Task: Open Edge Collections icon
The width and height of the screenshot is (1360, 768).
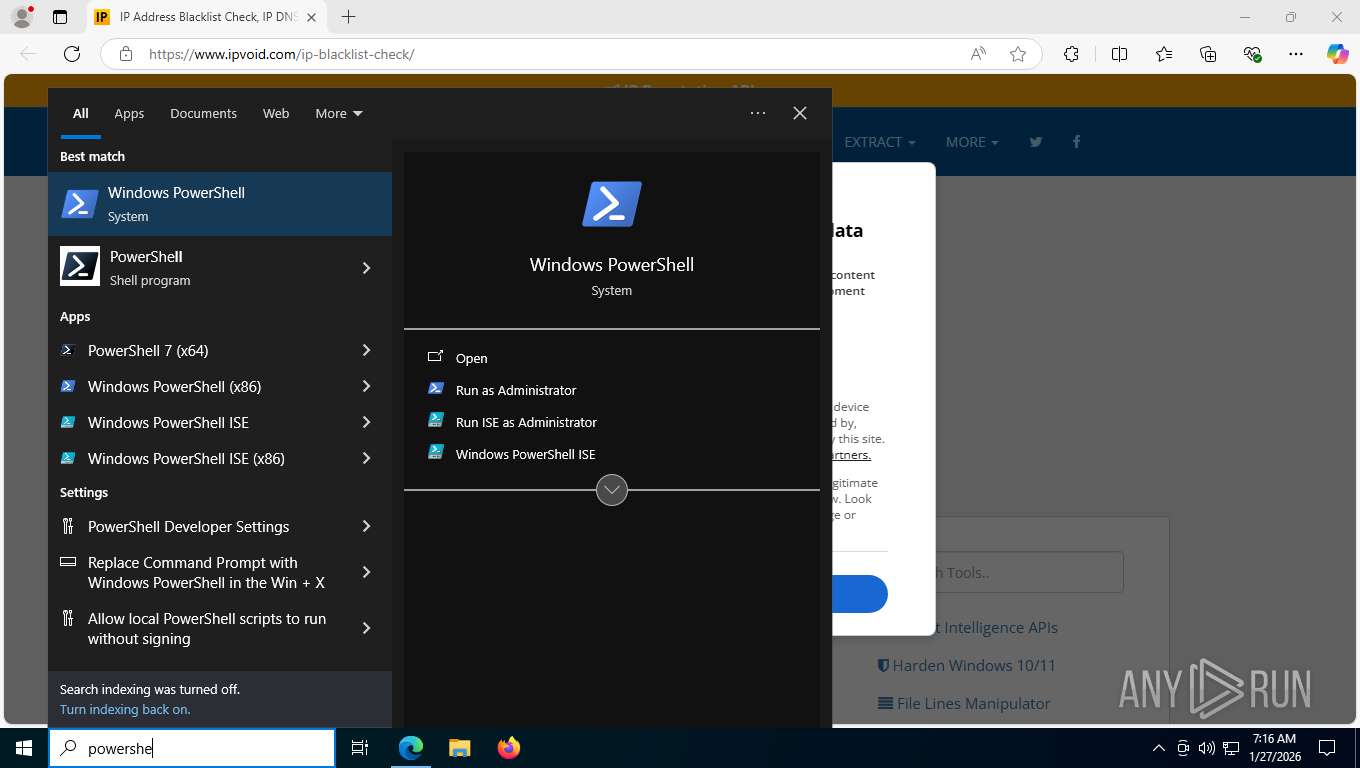Action: pos(1208,54)
